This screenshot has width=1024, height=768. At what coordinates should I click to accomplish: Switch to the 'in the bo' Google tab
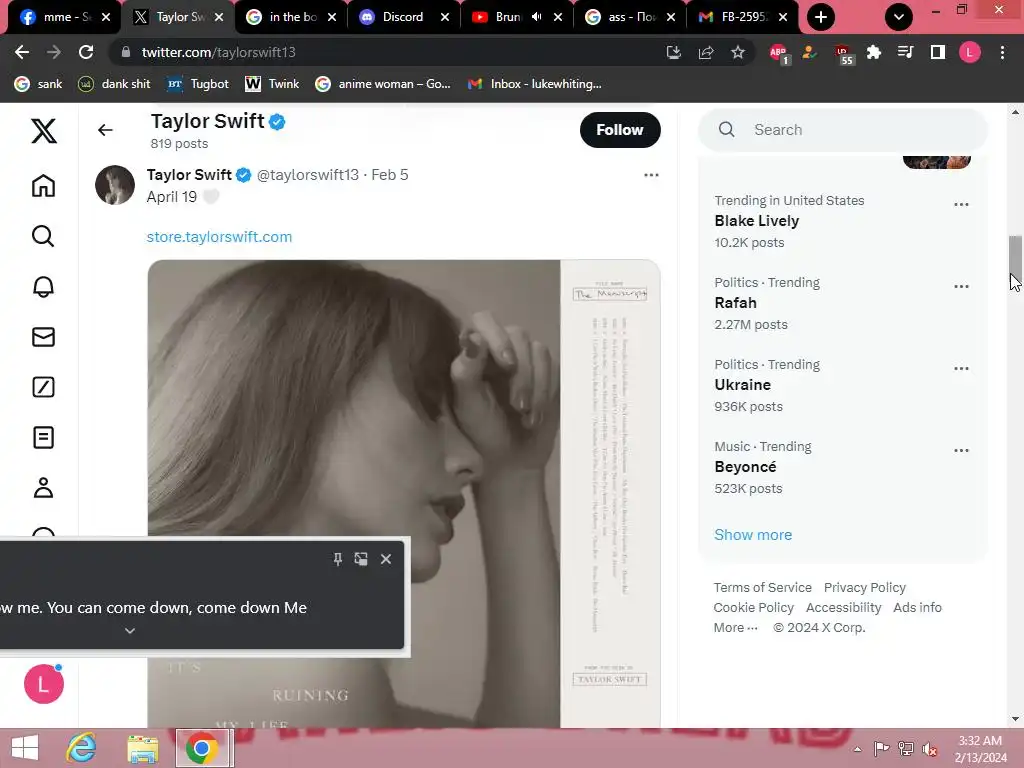click(291, 17)
